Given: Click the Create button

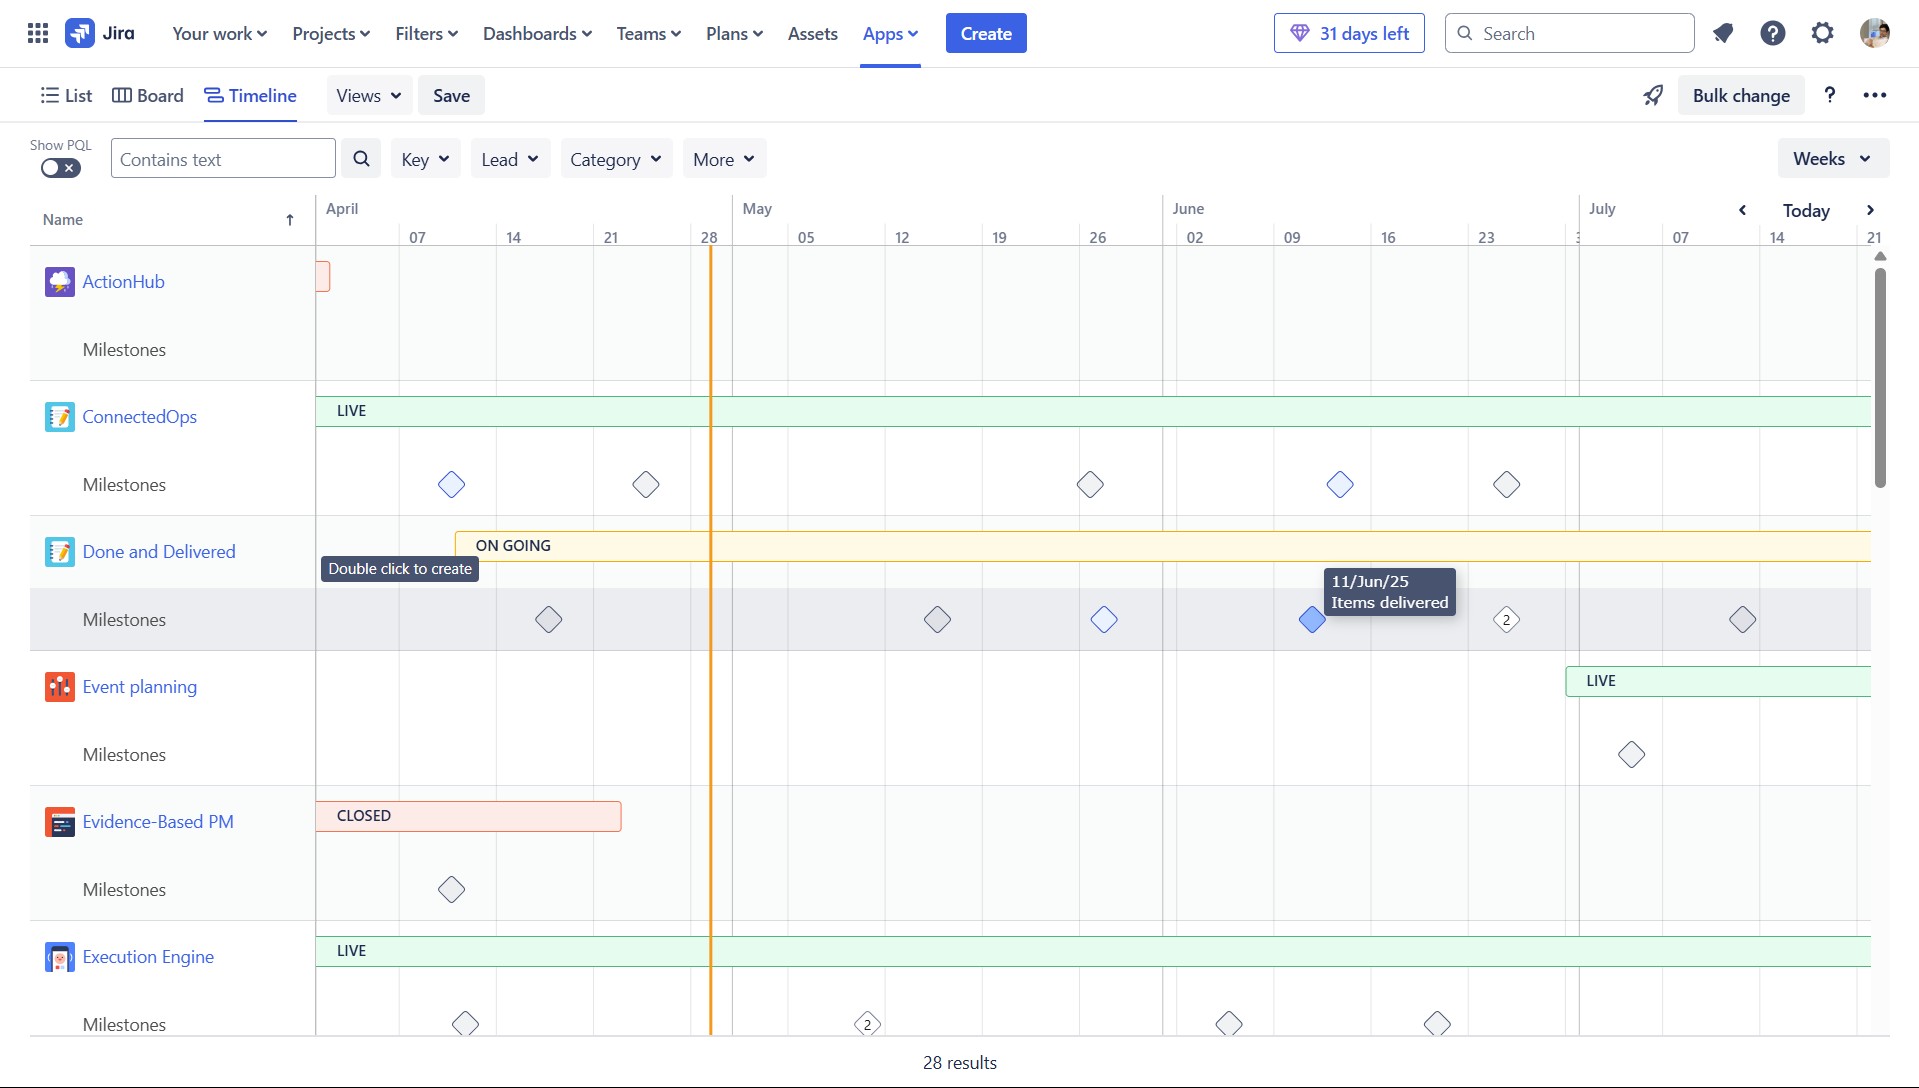Looking at the screenshot, I should (986, 32).
